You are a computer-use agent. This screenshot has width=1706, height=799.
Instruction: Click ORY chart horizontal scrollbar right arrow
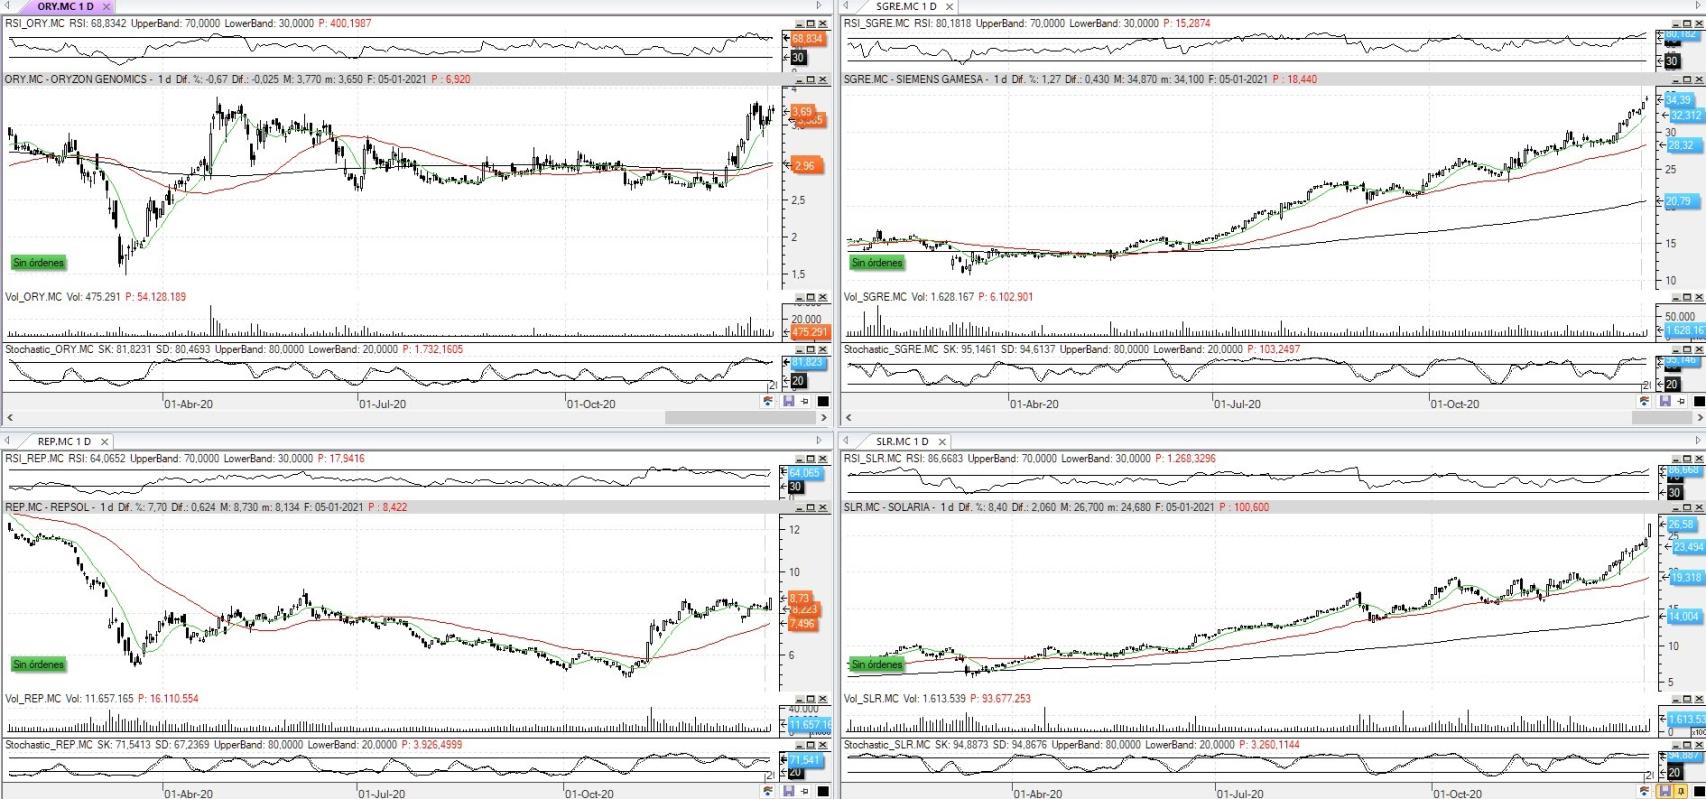point(826,417)
